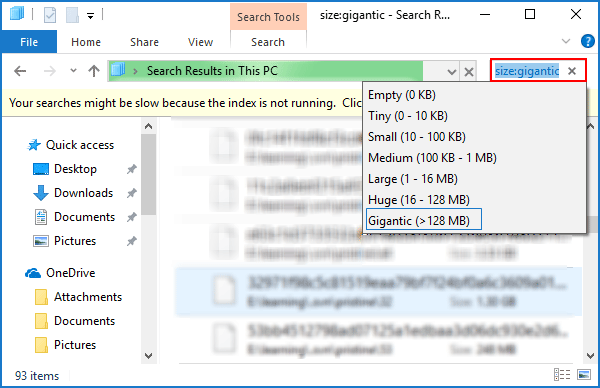Screen dimensions: 600x388
Task: Click the Quick access Documents page icon
Action: [x=41, y=217]
